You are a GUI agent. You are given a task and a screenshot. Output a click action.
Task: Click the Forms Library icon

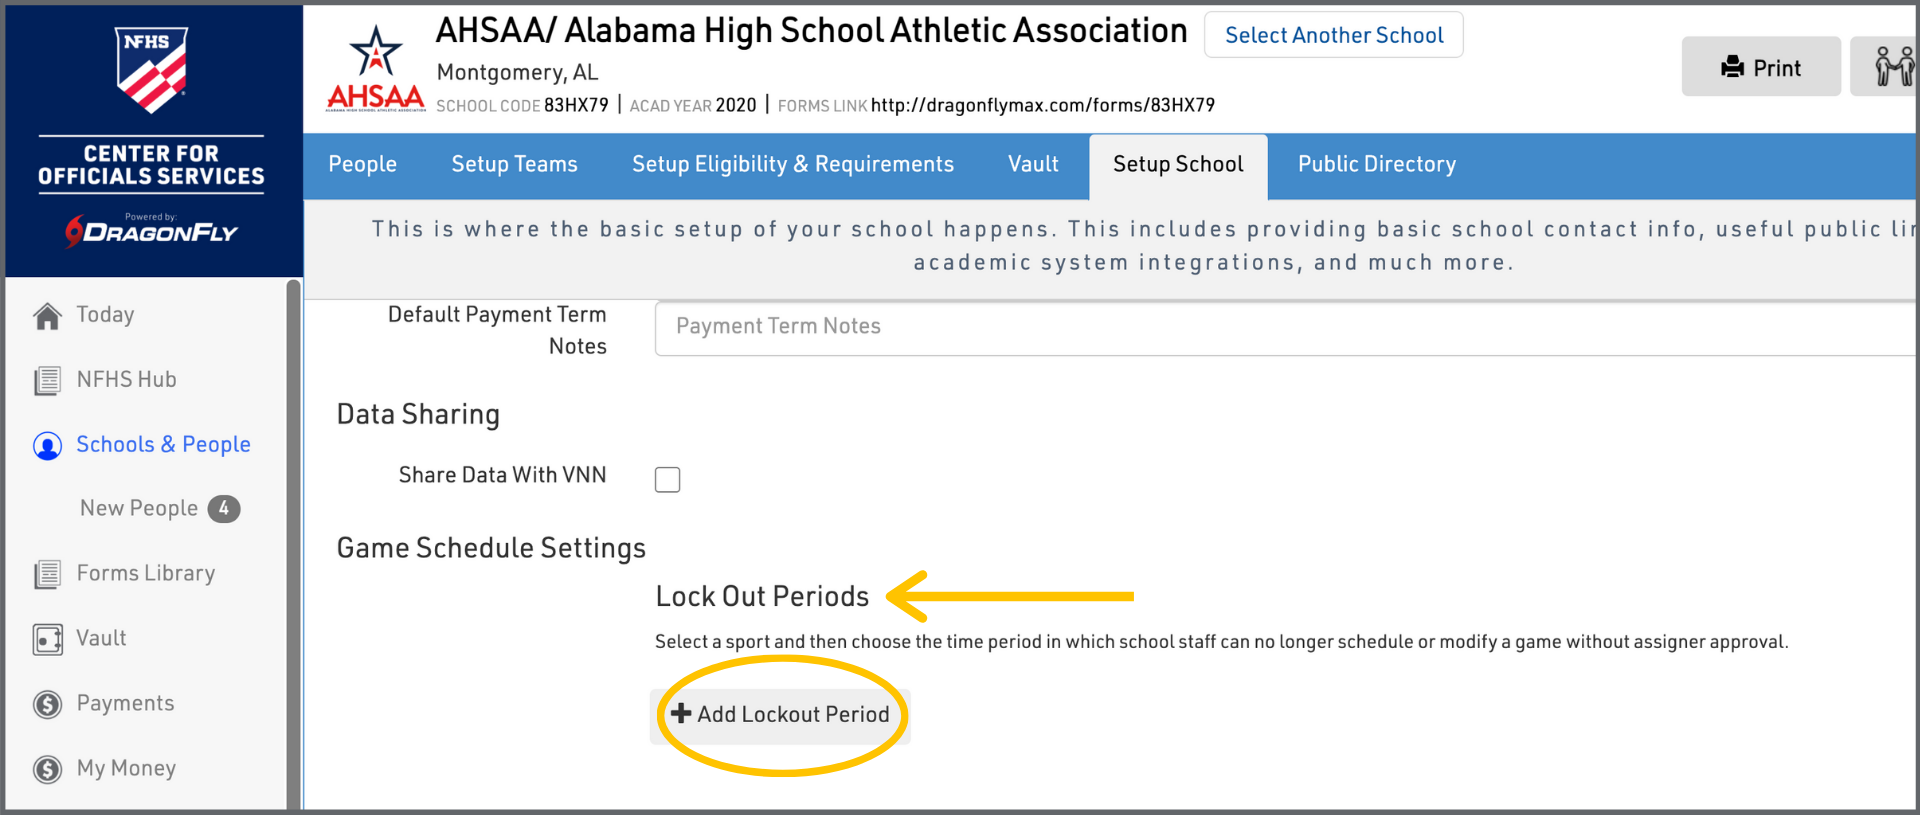(47, 575)
